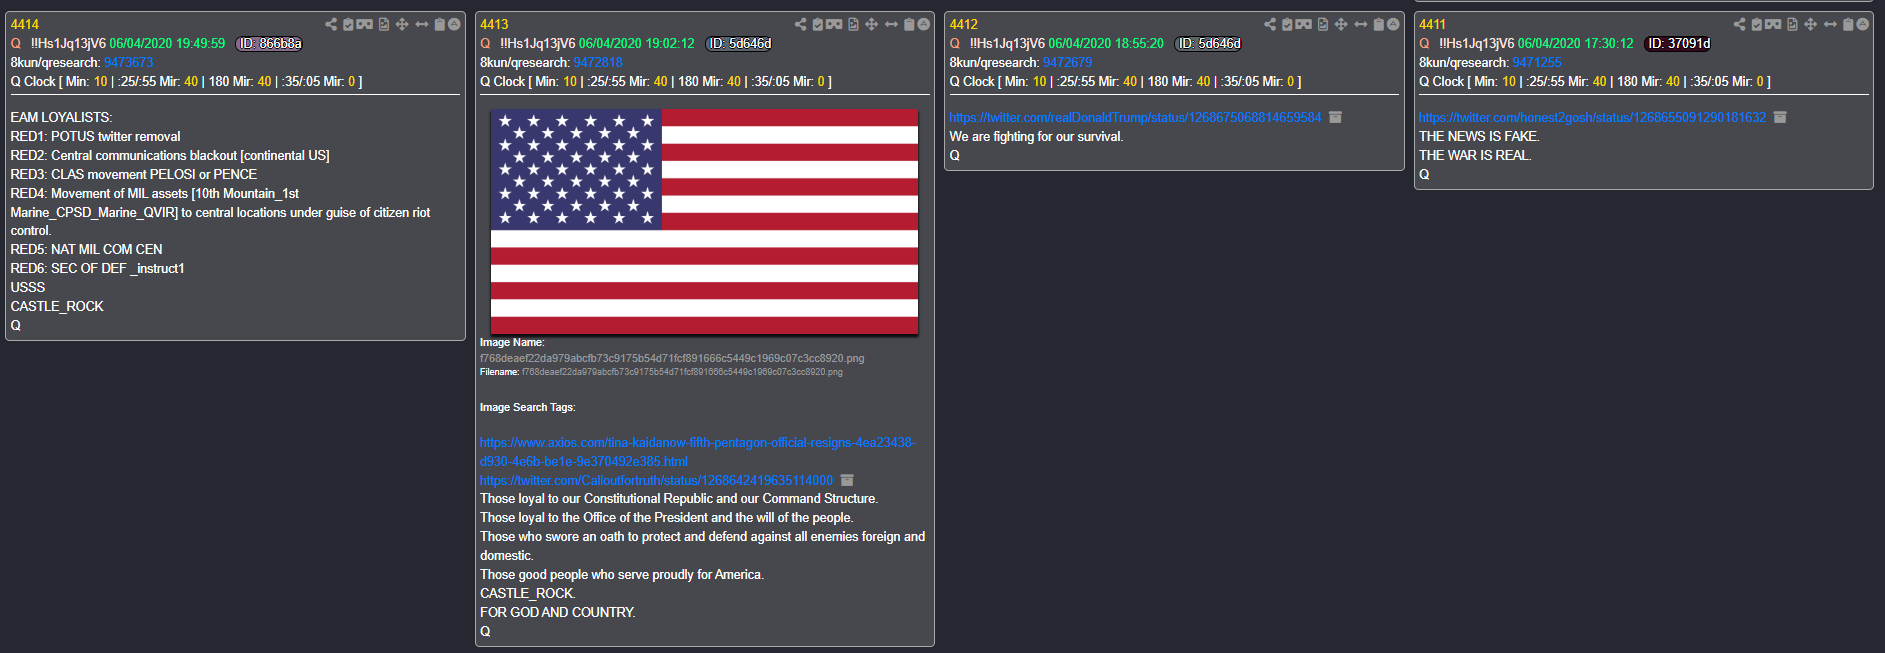Open the American flag image thumbnail
The width and height of the screenshot is (1885, 653).
coord(704,222)
